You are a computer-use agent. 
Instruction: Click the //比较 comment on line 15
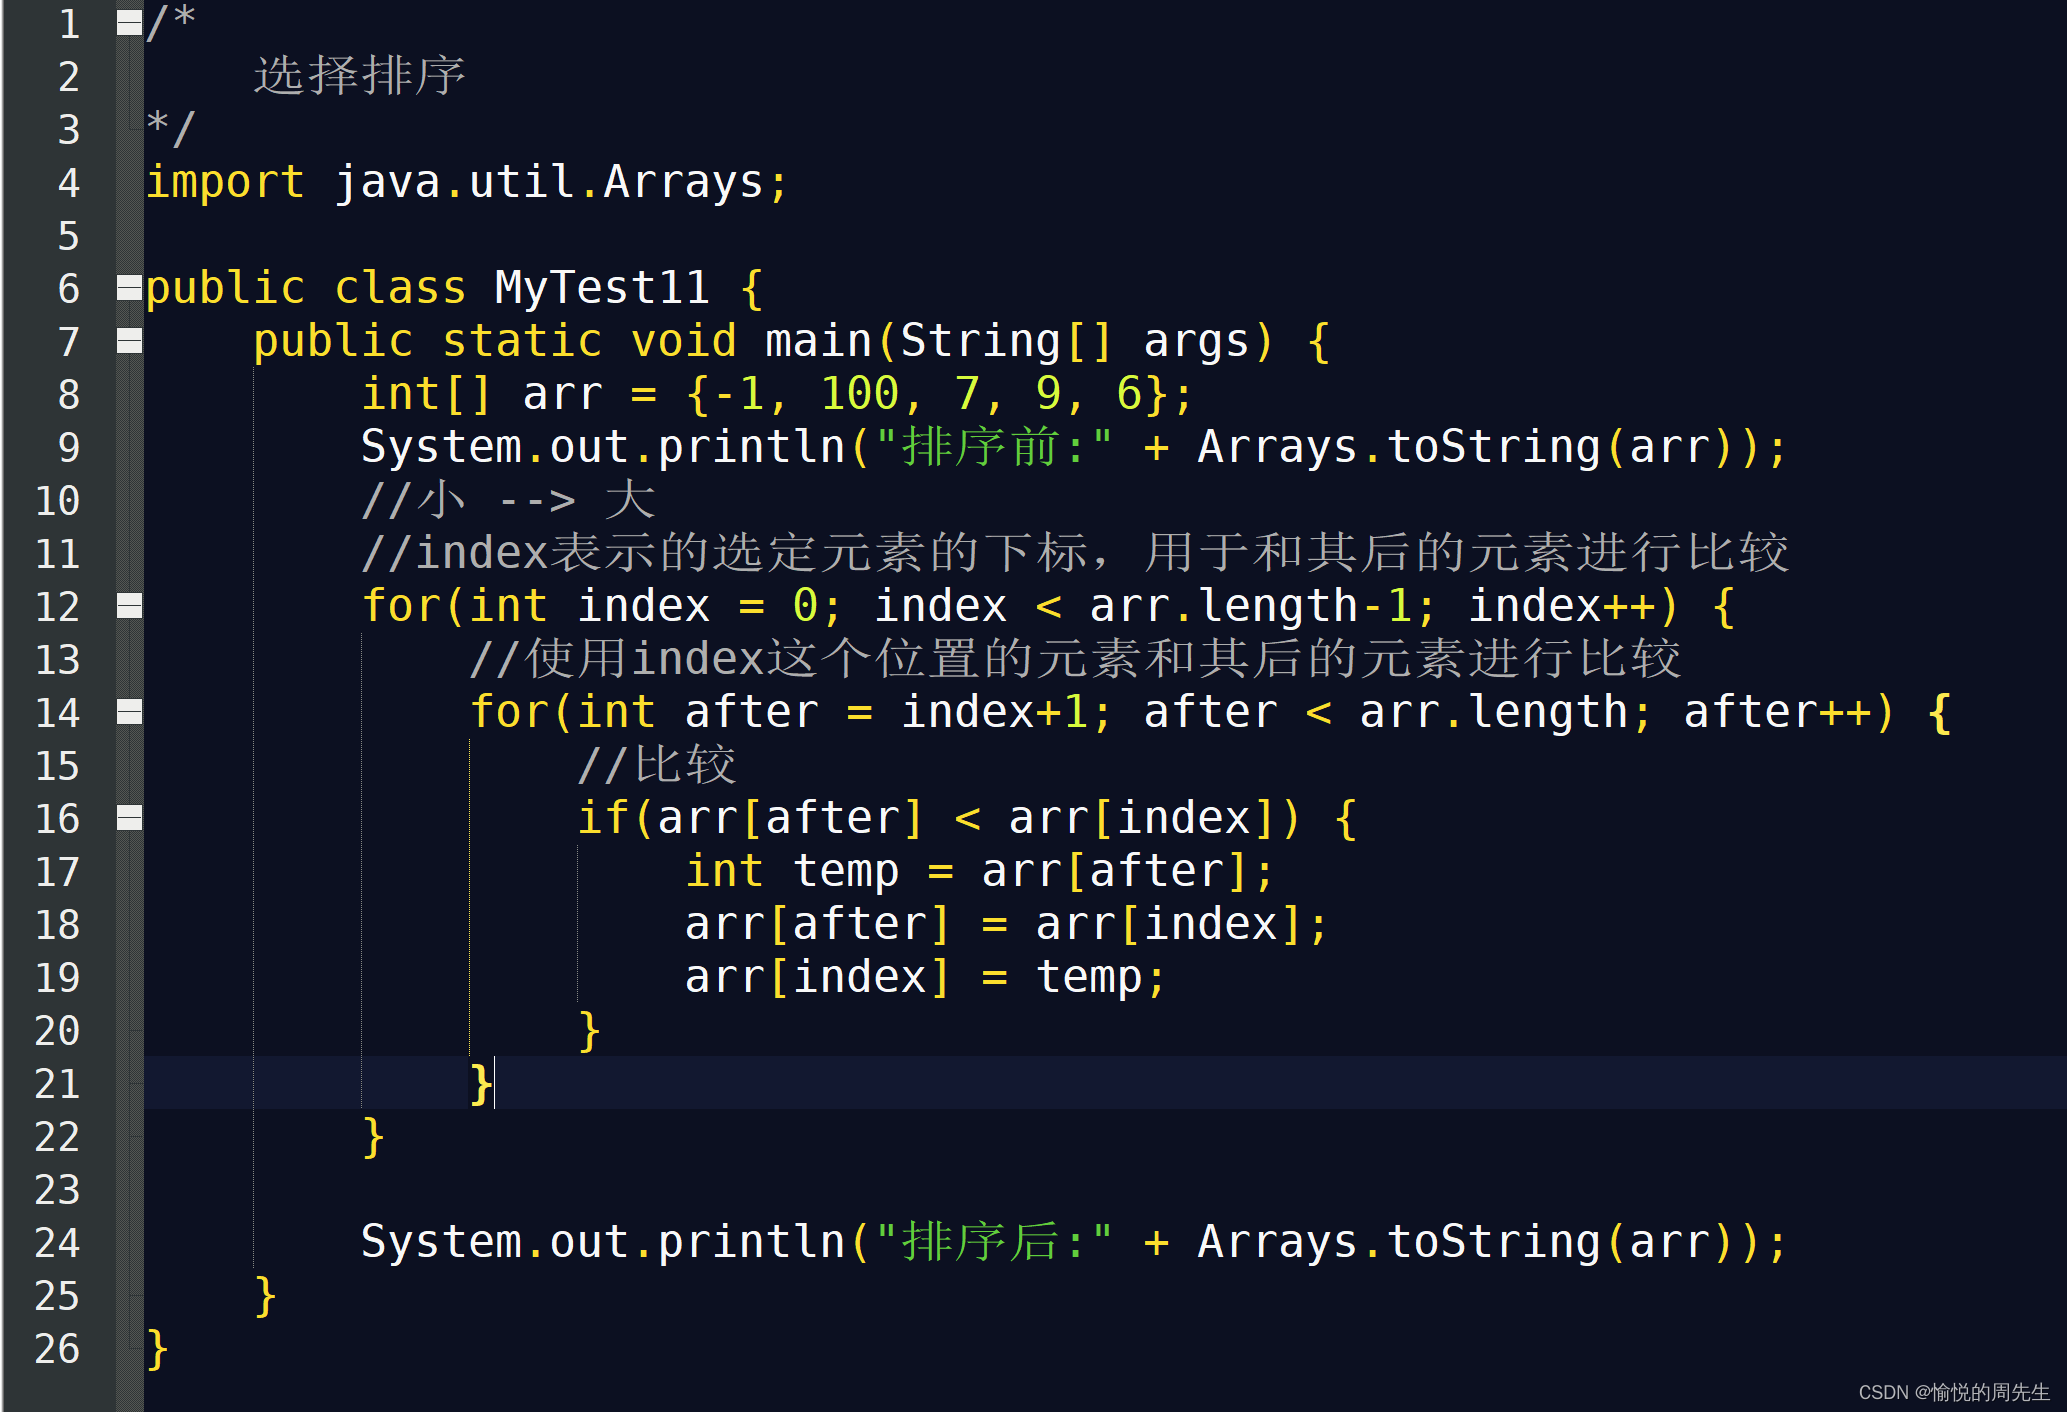coord(656,765)
